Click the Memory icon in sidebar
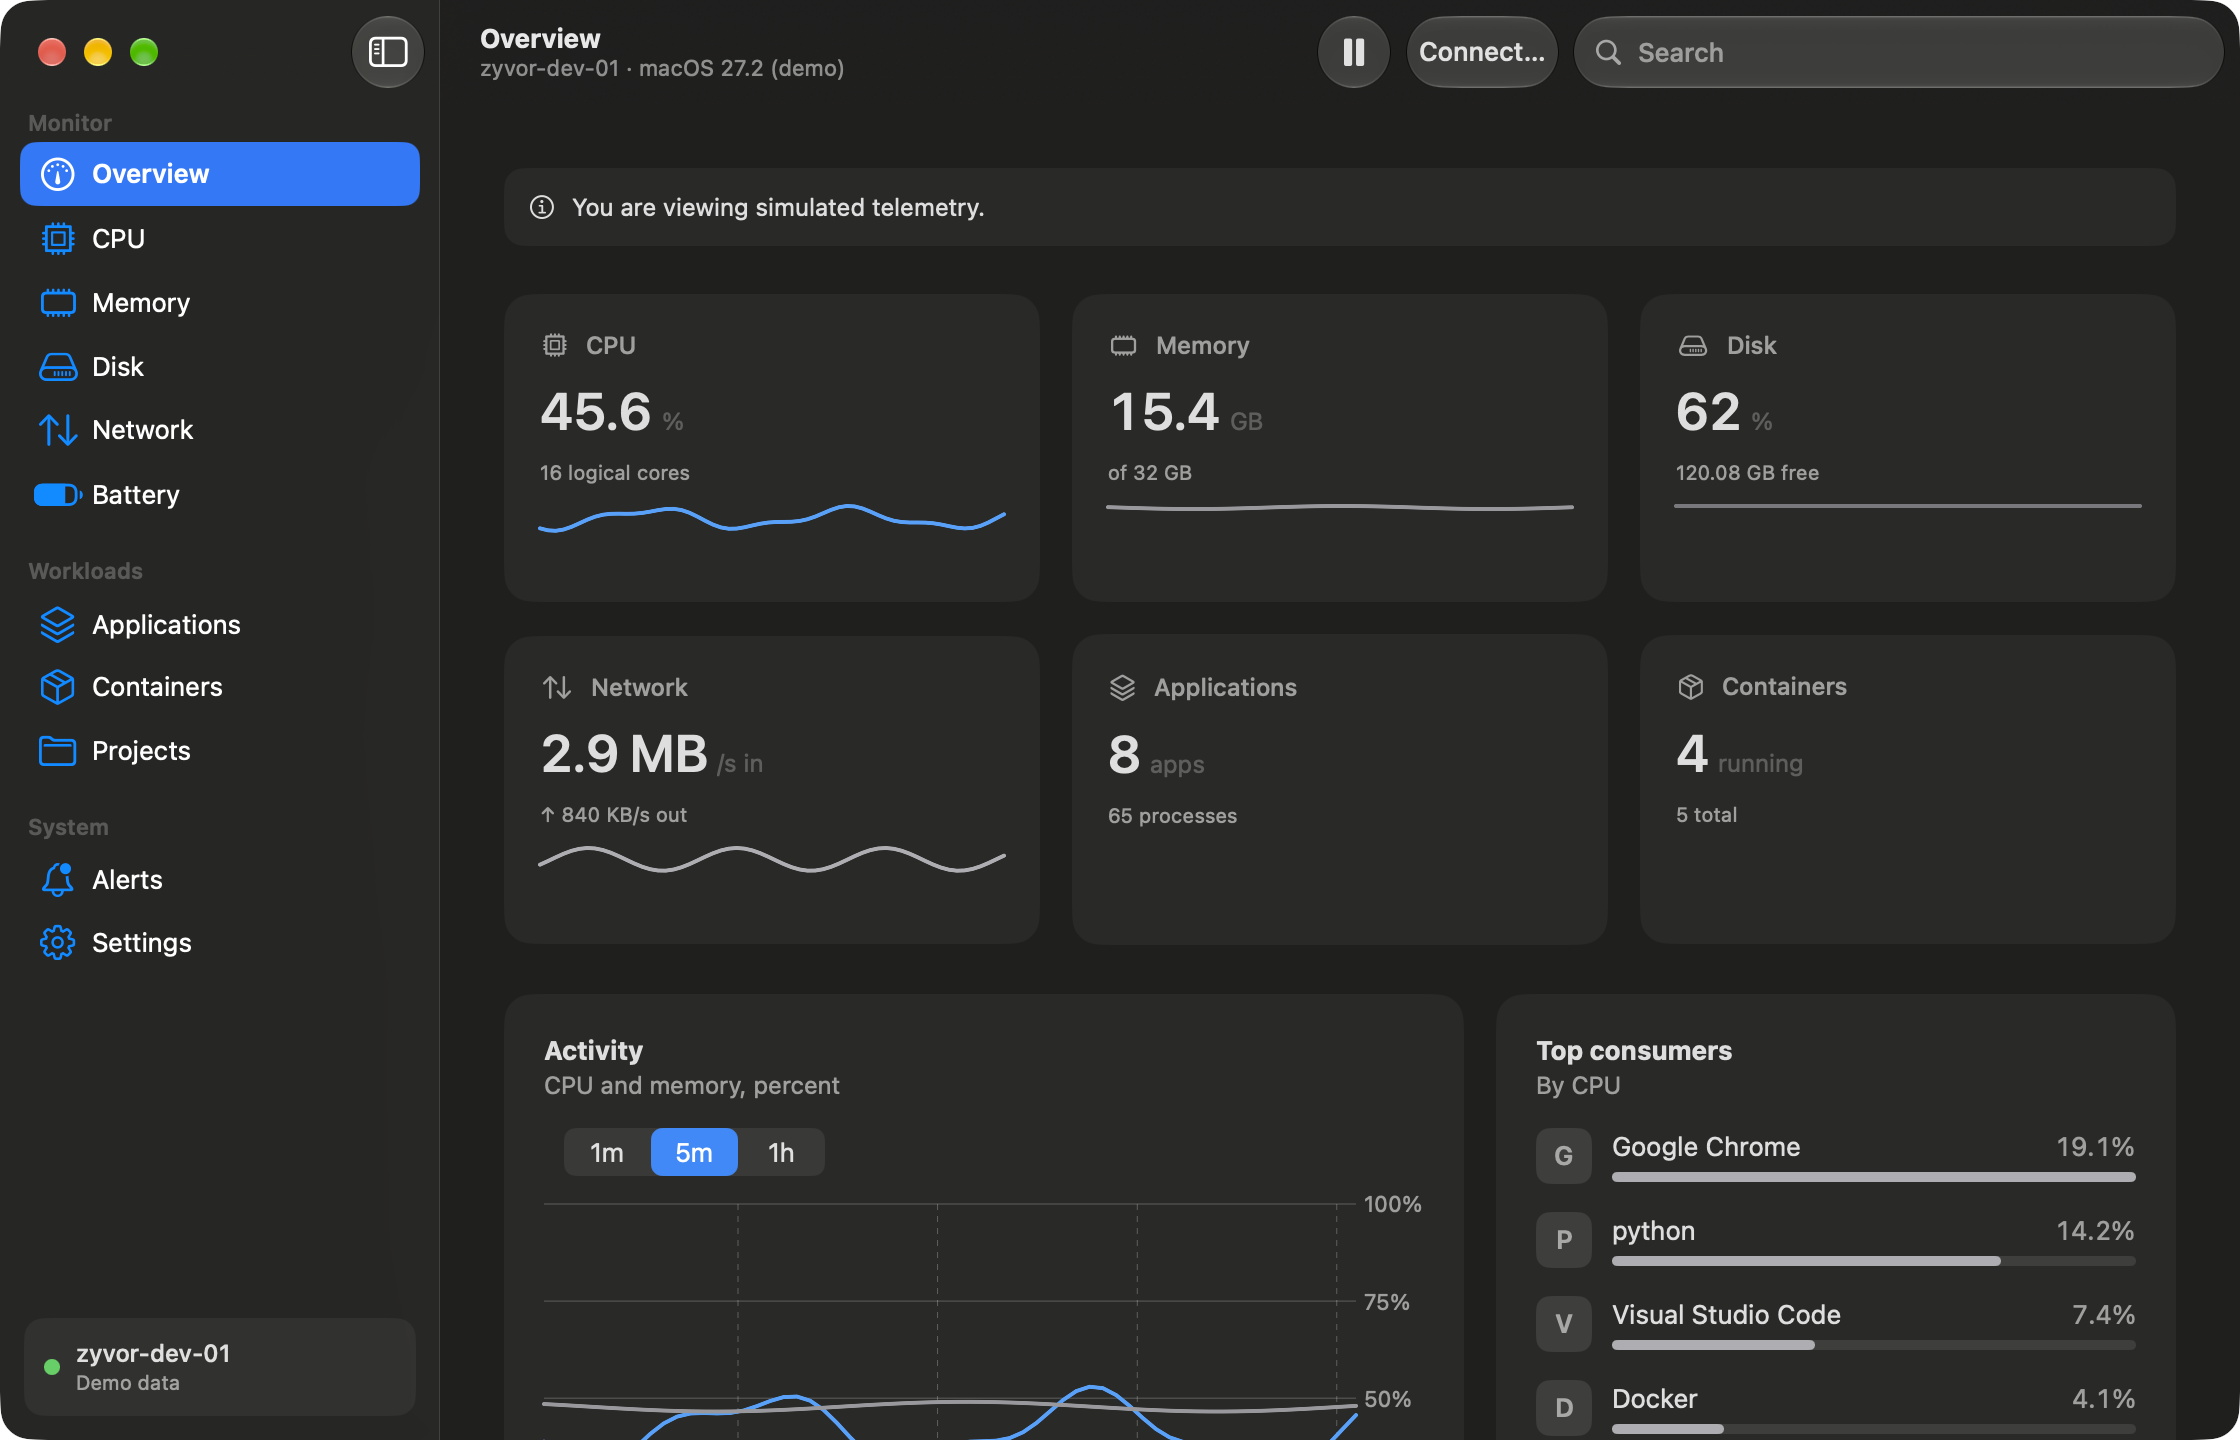The height and width of the screenshot is (1440, 2240). pos(58,302)
